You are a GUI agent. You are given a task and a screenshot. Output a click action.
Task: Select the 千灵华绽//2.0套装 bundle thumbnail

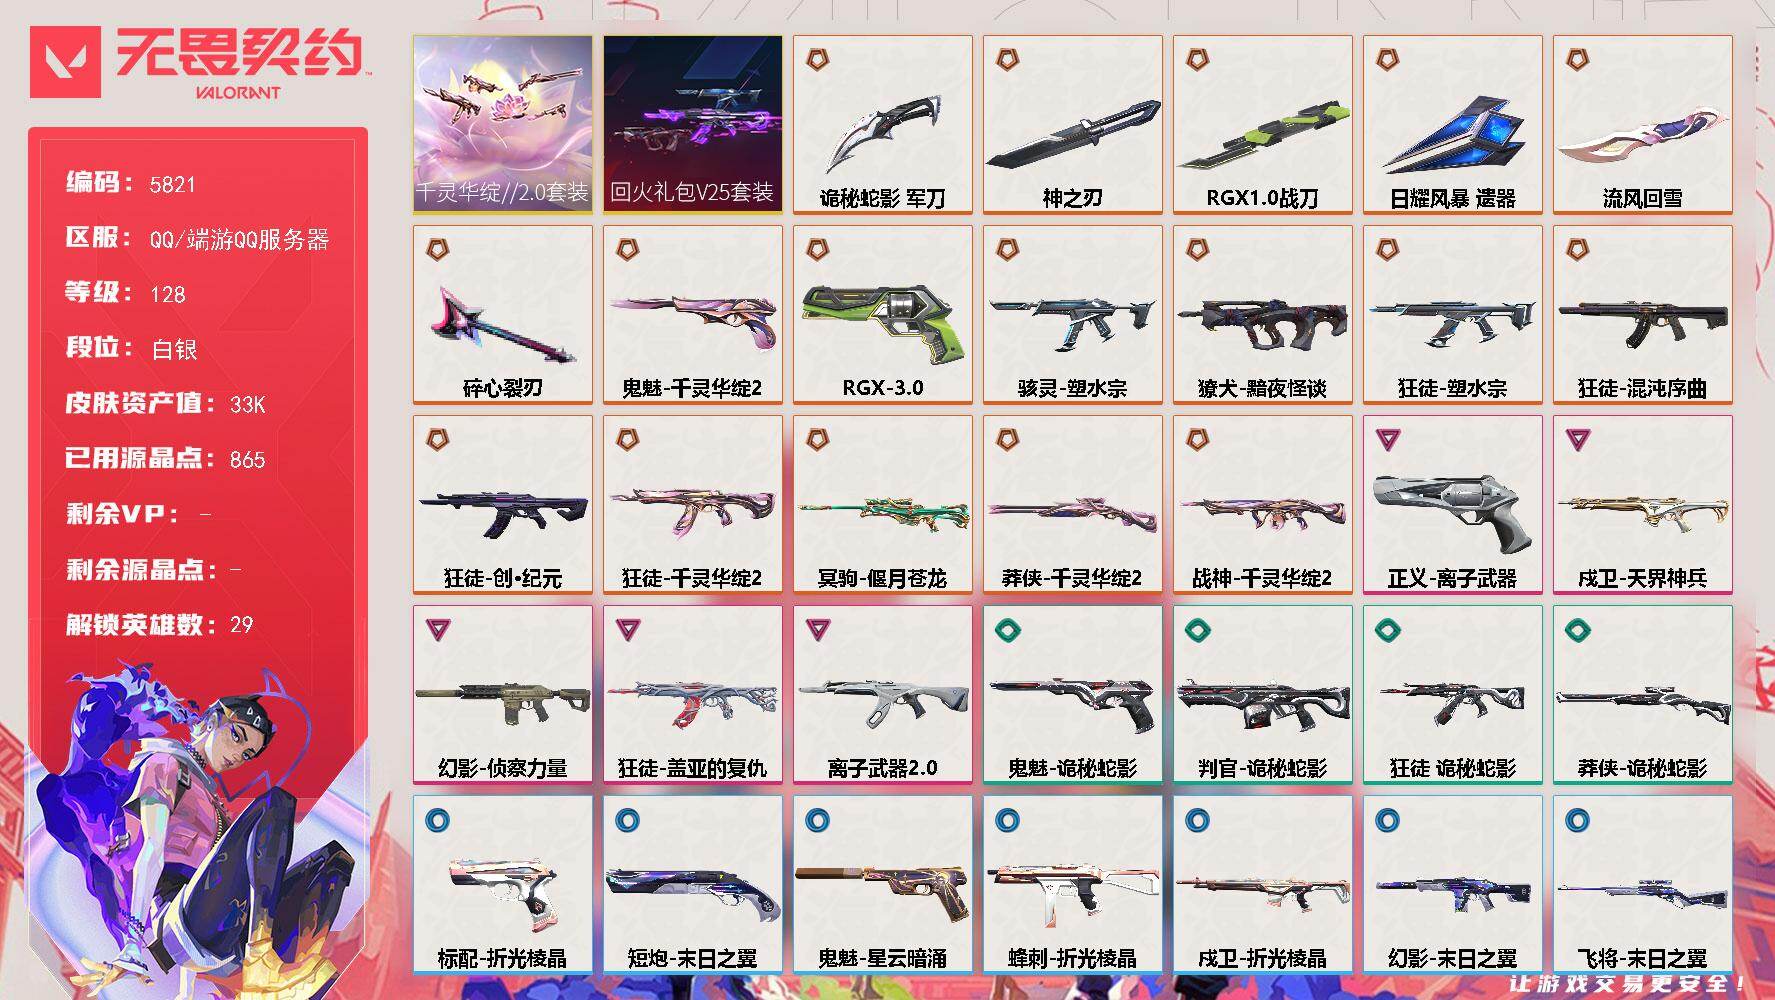(x=502, y=124)
